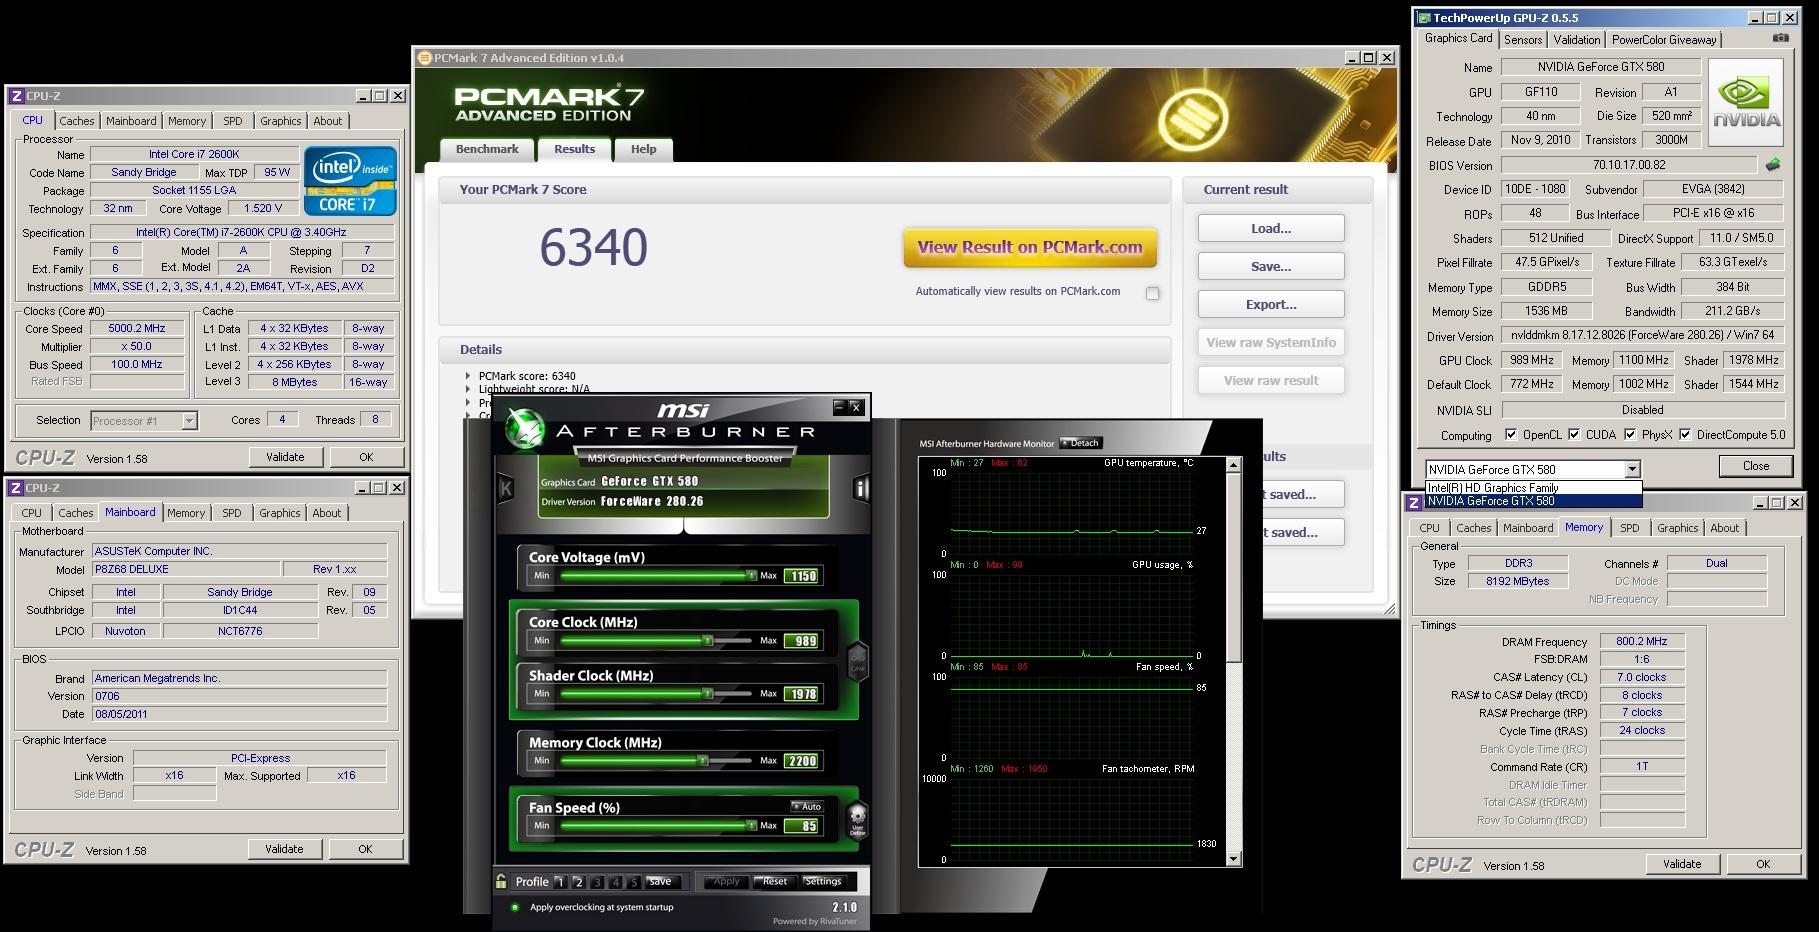This screenshot has height=932, width=1819.
Task: Click the Core Clock value field 989
Action: tap(803, 641)
